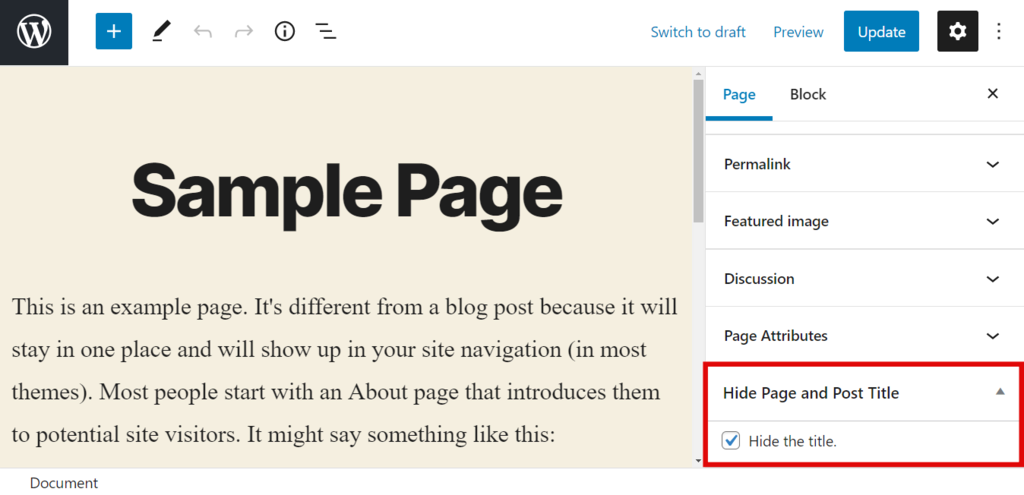Collapse the Hide Page and Post Title panel

click(x=1000, y=393)
